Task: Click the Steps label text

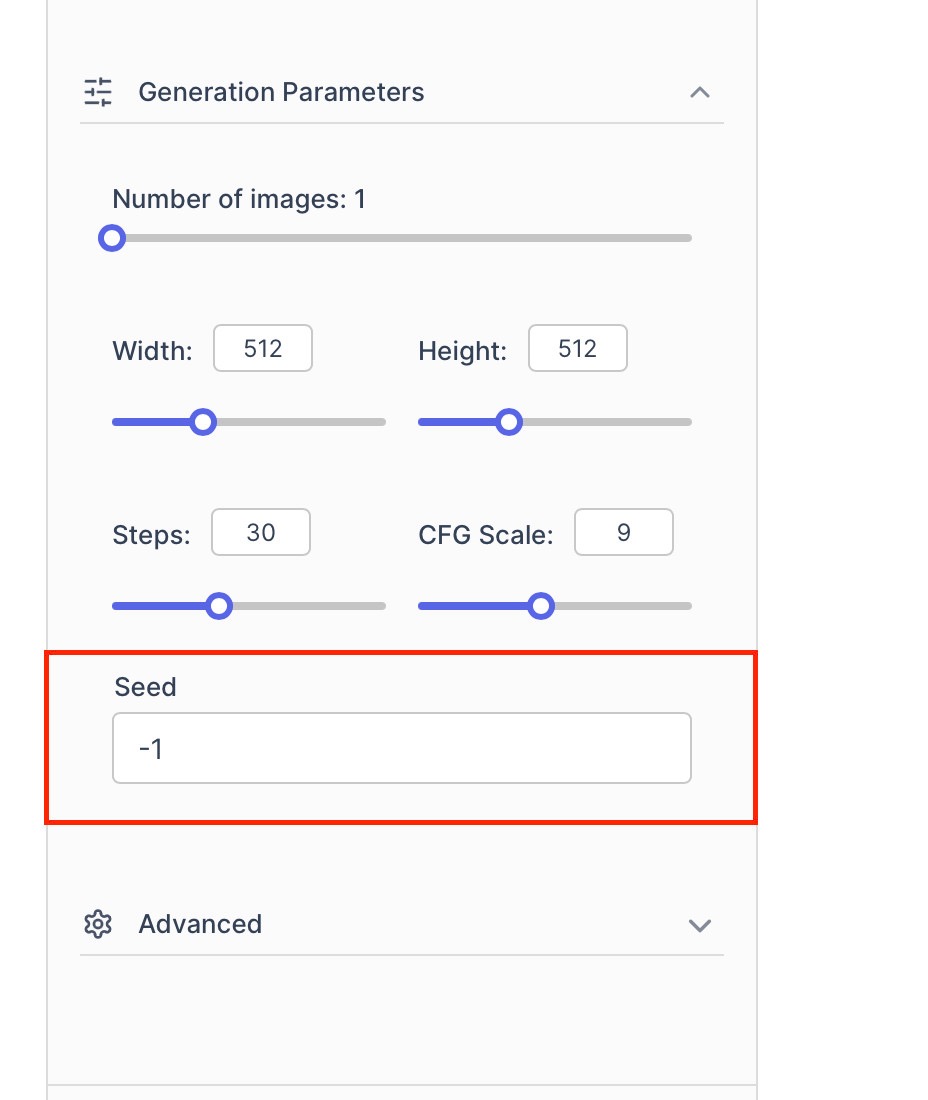Action: coord(151,535)
